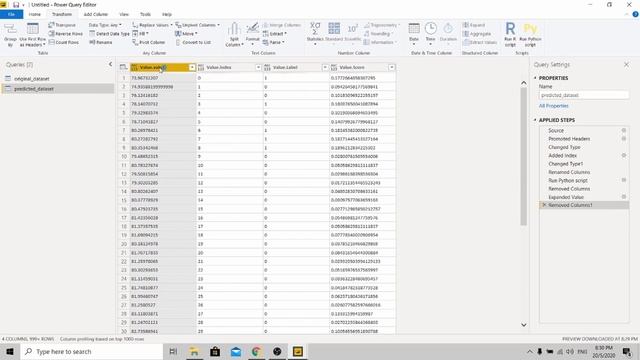Open the Statistics dropdown
Screen dimensions: 640x360
315,33
